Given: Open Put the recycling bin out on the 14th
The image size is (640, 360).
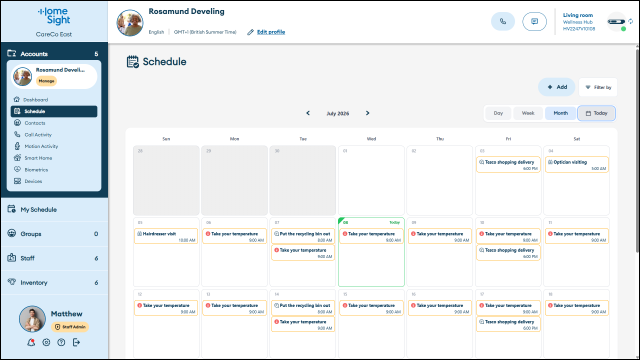Looking at the screenshot, I should click(x=303, y=308).
